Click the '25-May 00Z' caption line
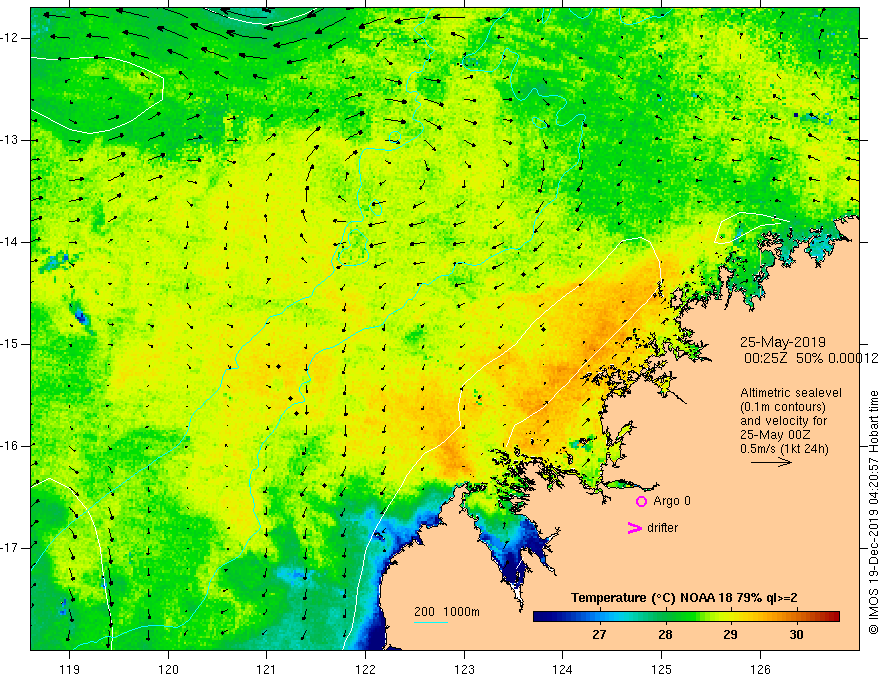 pyautogui.click(x=775, y=435)
